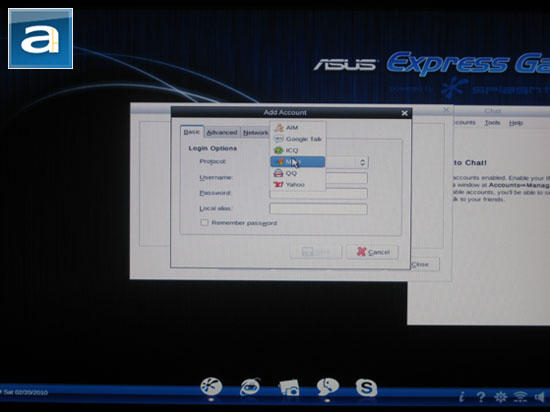The width and height of the screenshot is (550, 412).
Task: Open Tools menu in Chat window
Action: [x=492, y=122]
